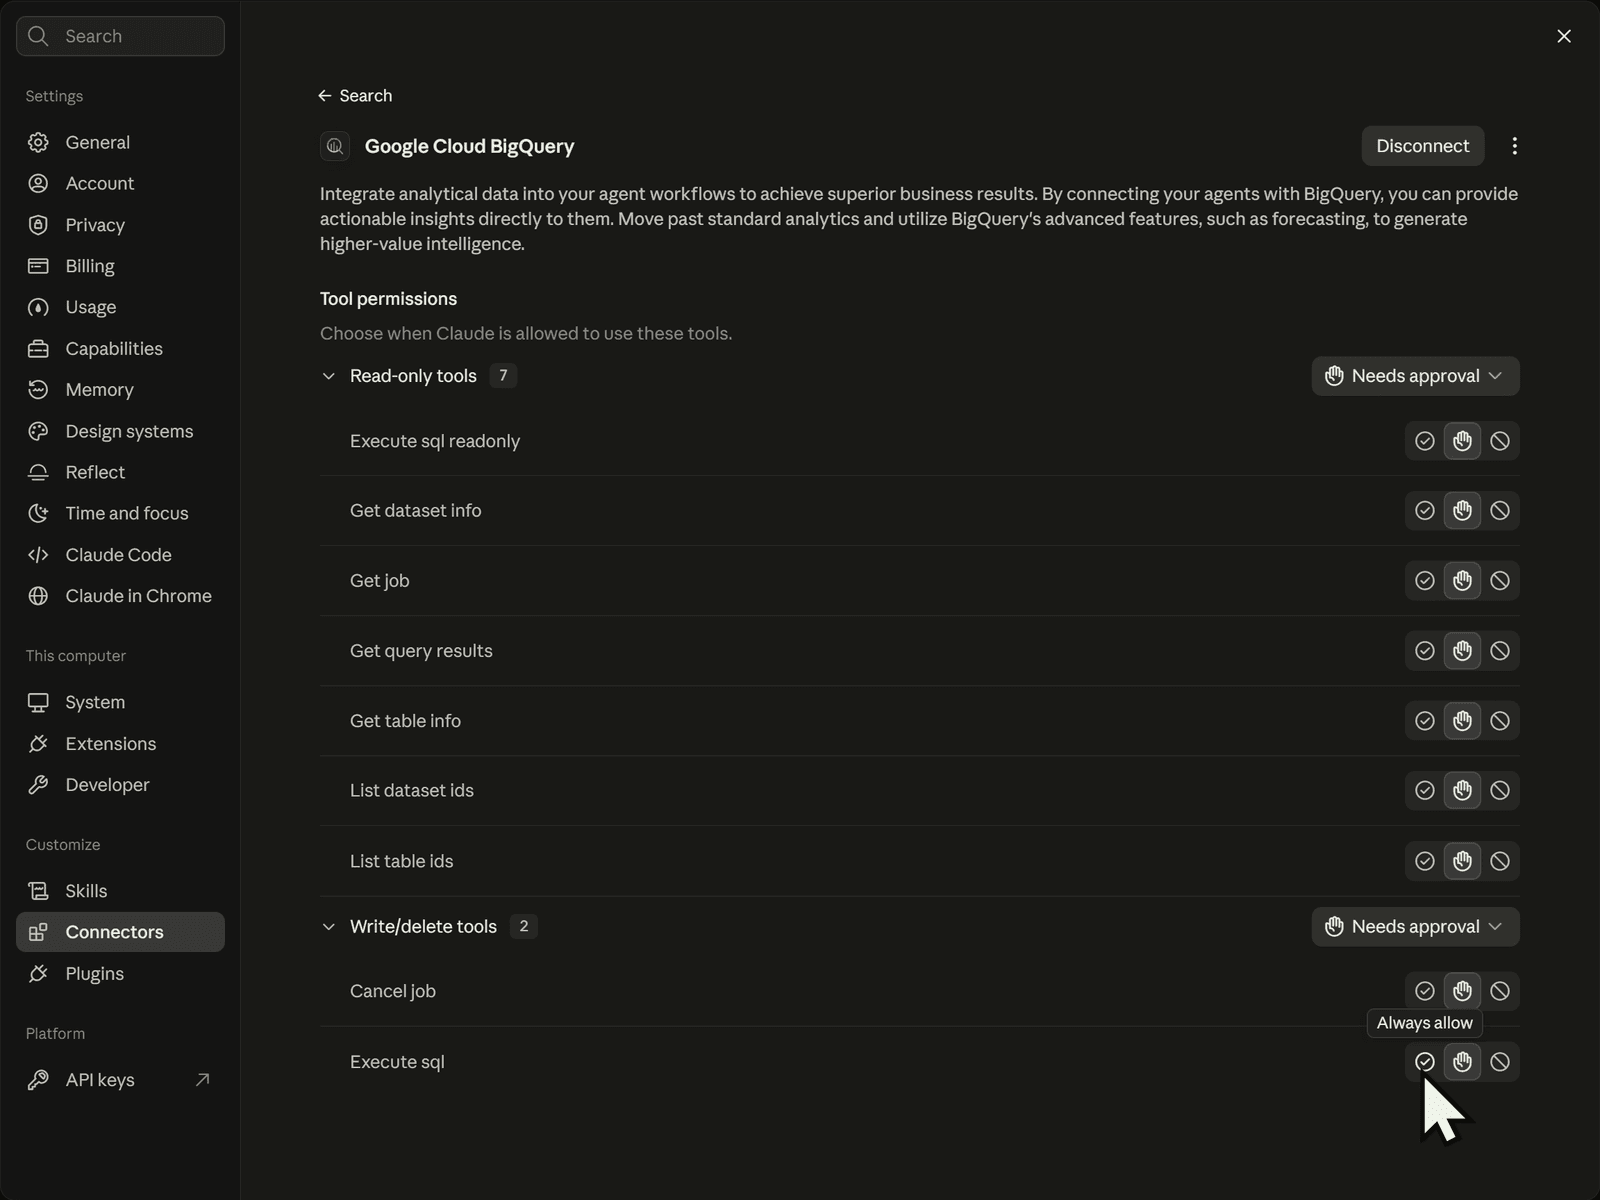Always allow the Execute sql tool
Screen dimensions: 1600x1200
1425,1062
